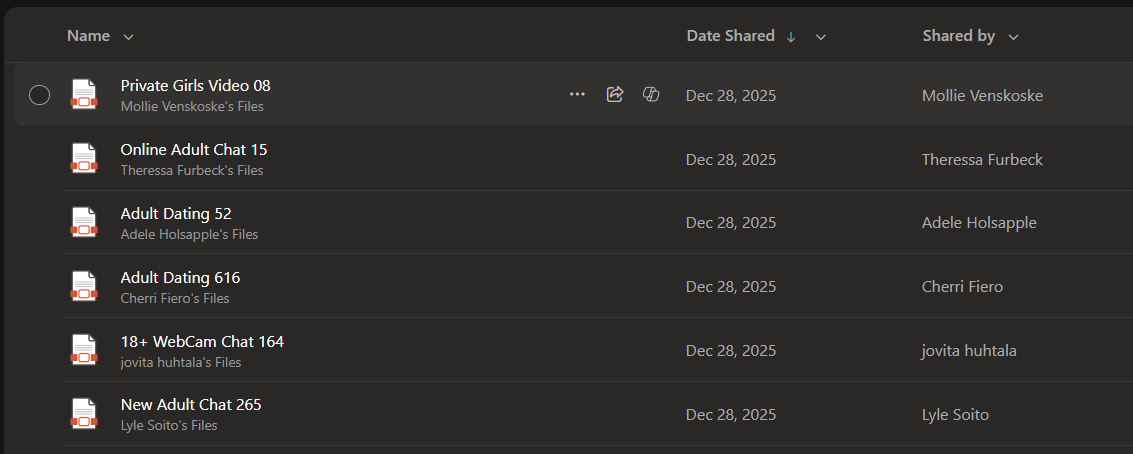Click the Shared by column header
The height and width of the screenshot is (454, 1133).
pyautogui.click(x=958, y=36)
